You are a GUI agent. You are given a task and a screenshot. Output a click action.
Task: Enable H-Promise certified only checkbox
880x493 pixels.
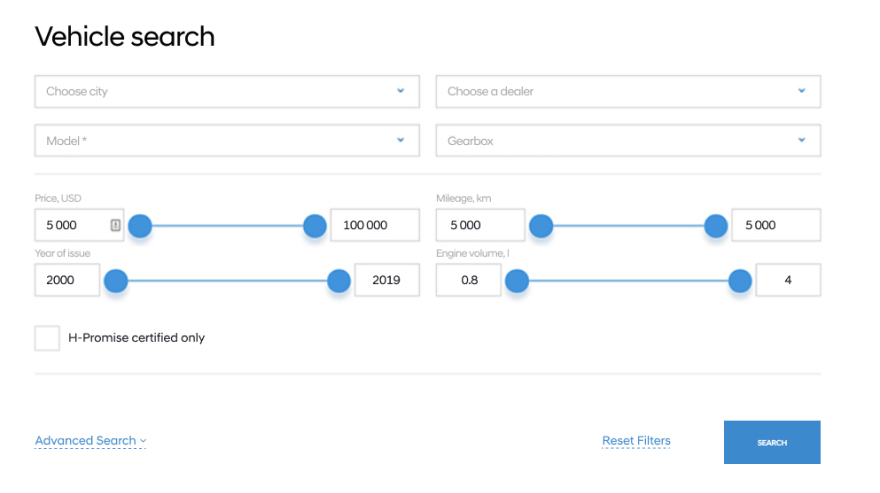pyautogui.click(x=47, y=338)
